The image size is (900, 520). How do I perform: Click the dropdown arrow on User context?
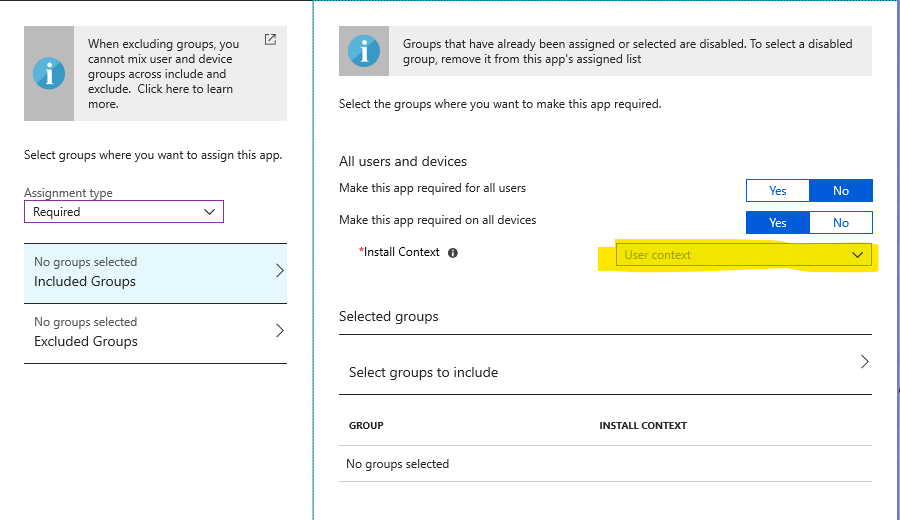pos(858,255)
